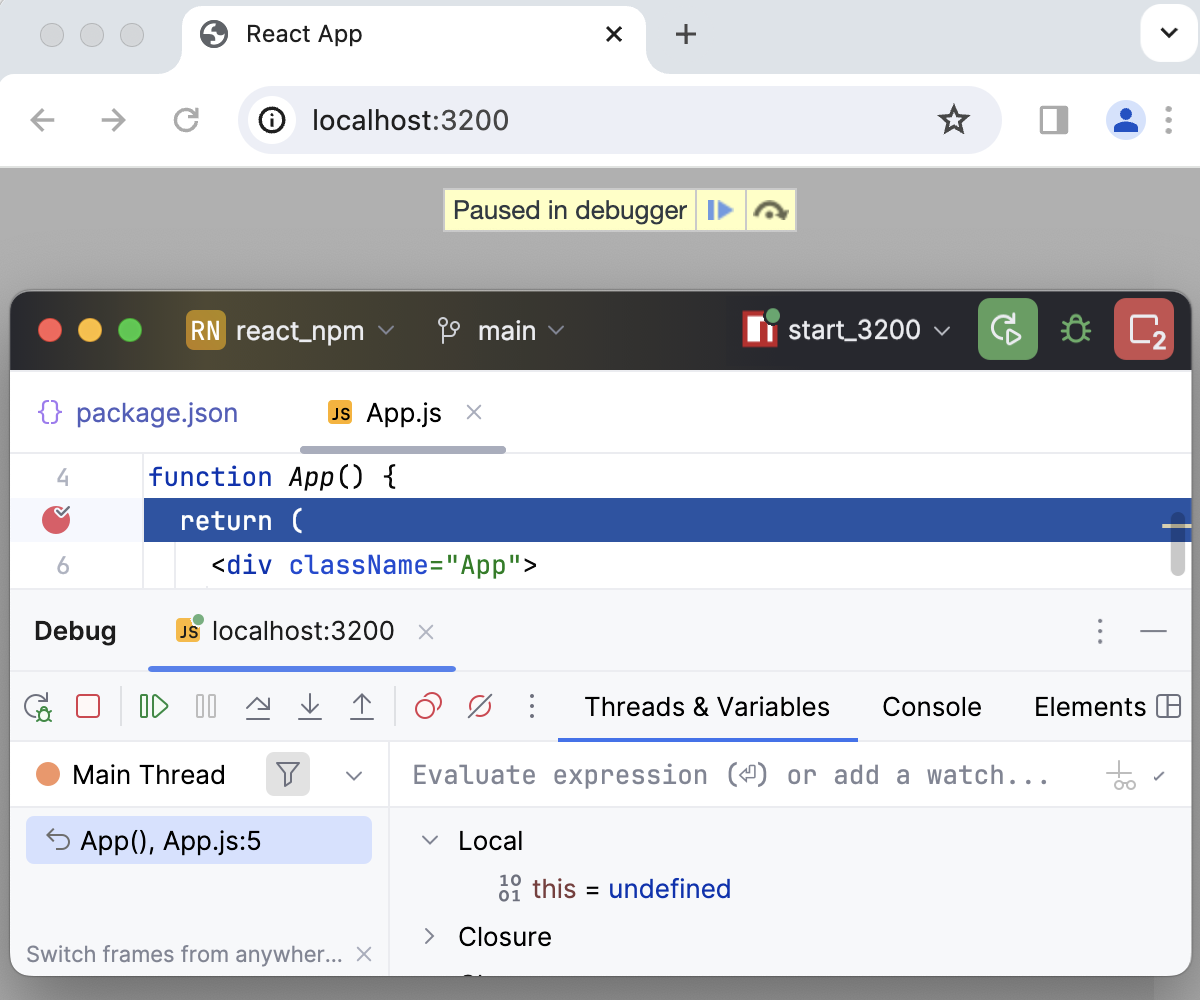The width and height of the screenshot is (1200, 1000).
Task: Open the react_npm project dropdown
Action: [x=292, y=330]
